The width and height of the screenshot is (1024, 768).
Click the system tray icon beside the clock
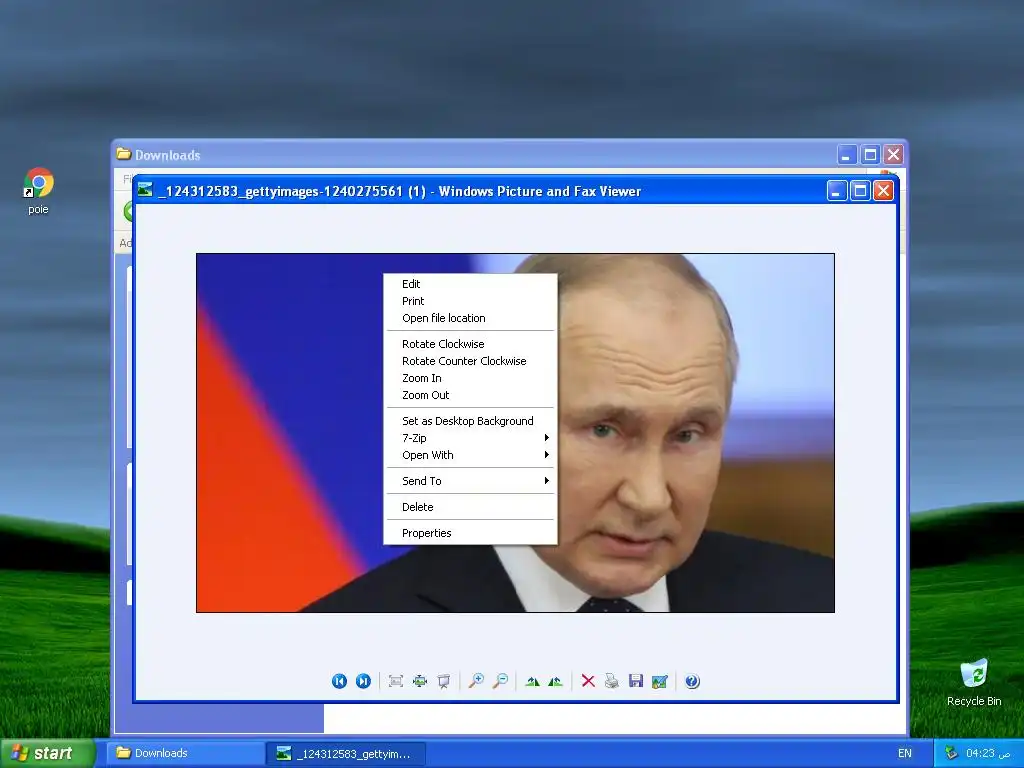click(x=952, y=753)
